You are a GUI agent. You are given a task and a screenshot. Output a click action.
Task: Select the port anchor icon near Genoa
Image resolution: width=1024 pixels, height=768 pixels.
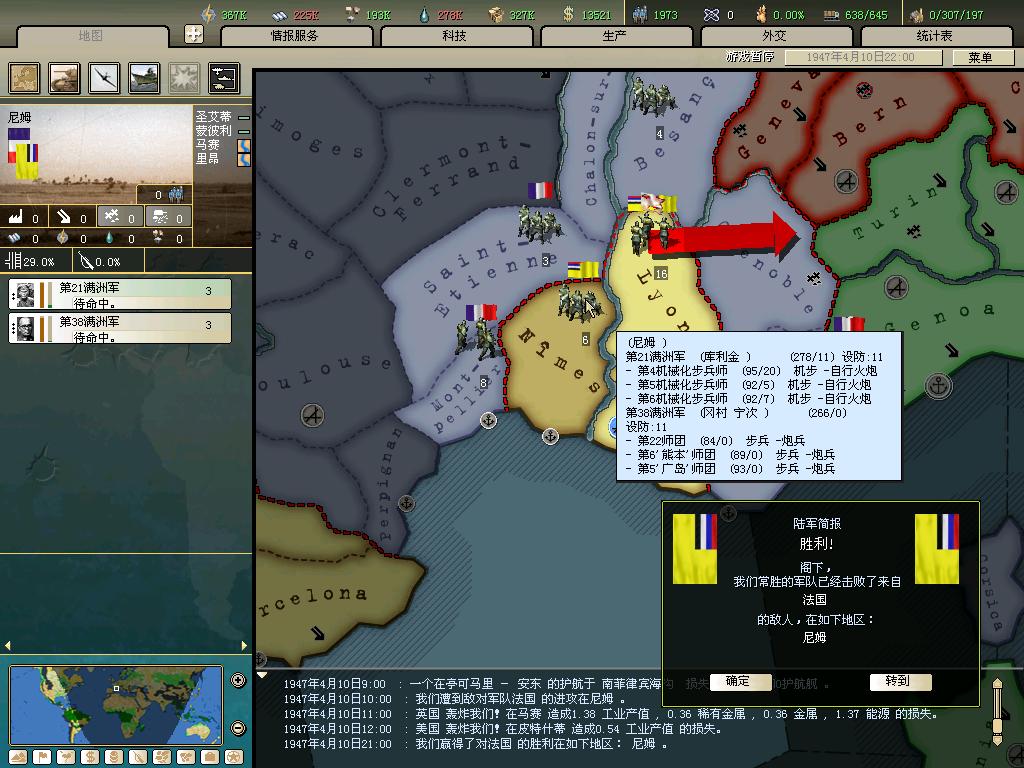click(x=938, y=386)
